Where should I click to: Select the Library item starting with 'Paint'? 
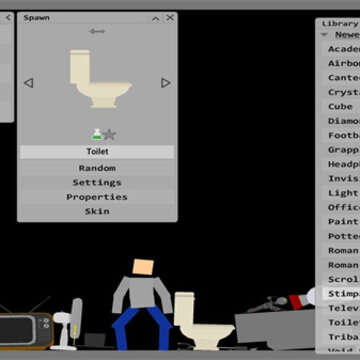(x=341, y=222)
